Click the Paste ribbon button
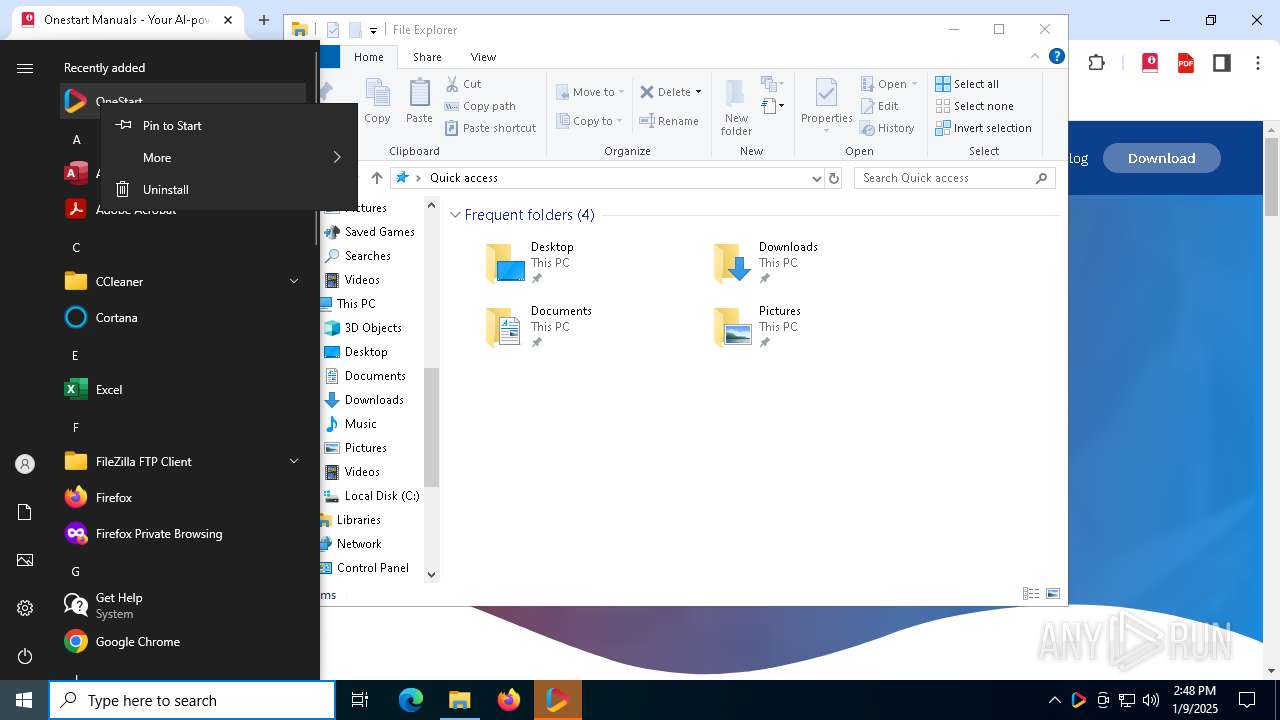 419,102
